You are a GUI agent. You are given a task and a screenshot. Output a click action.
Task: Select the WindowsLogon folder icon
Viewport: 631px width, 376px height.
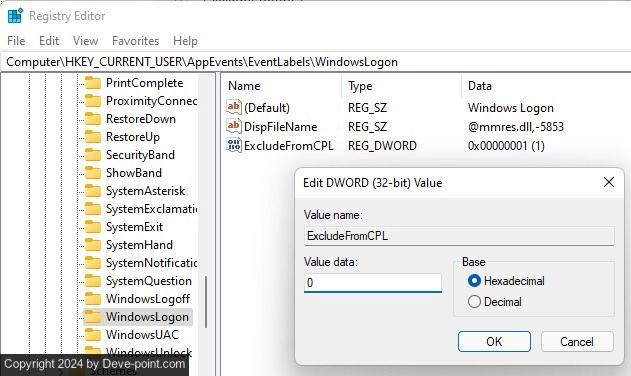pyautogui.click(x=93, y=317)
